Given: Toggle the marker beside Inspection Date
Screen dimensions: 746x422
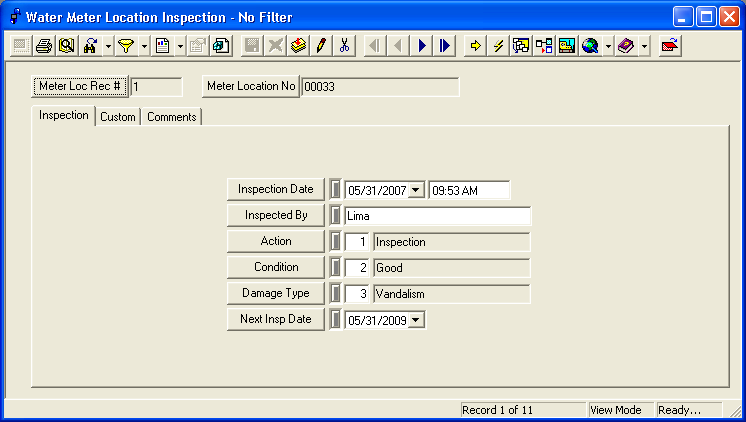Looking at the screenshot, I should click(335, 189).
